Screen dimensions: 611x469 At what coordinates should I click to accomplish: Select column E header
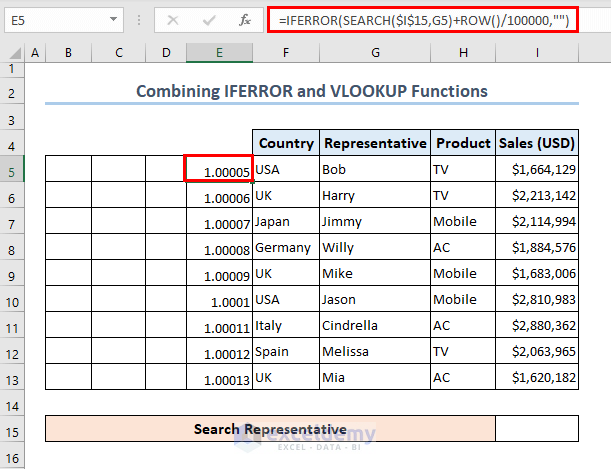[219, 52]
